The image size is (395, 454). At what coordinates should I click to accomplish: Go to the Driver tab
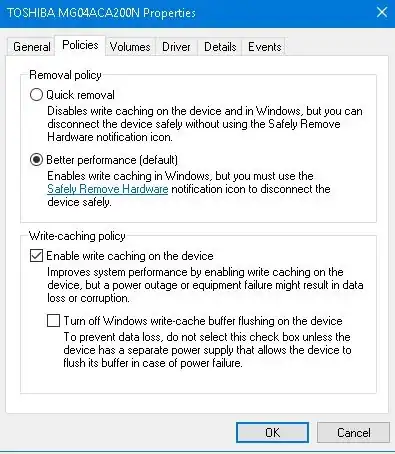(x=176, y=47)
